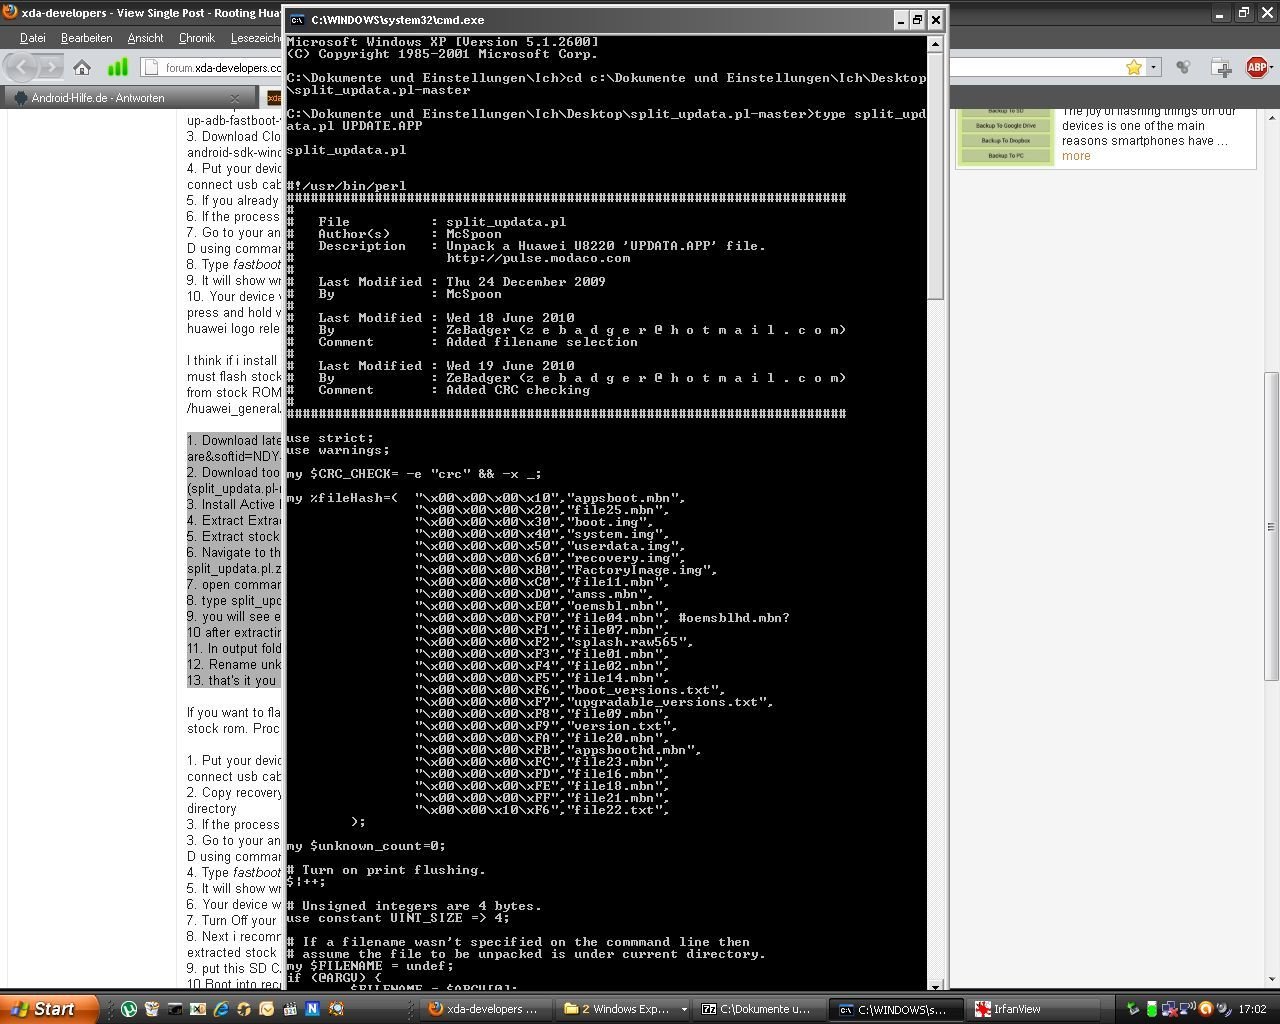Go to the Firefox home page icon
Image resolution: width=1280 pixels, height=1024 pixels.
point(83,67)
